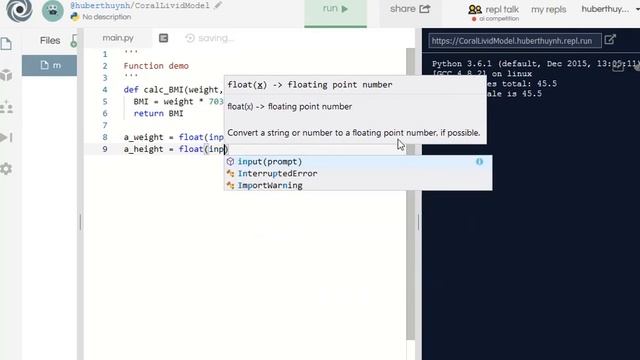Click the editor layout toggle icon
Screen dimensions: 640x360
pyautogui.click(x=163, y=38)
